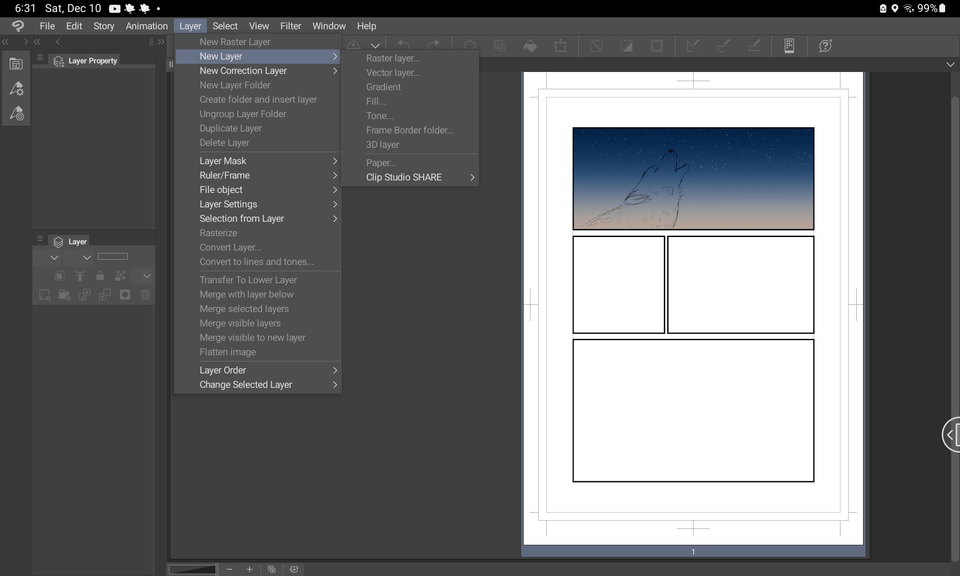
Task: Click the pen-with-gear sub tool icon
Action: pyautogui.click(x=16, y=89)
